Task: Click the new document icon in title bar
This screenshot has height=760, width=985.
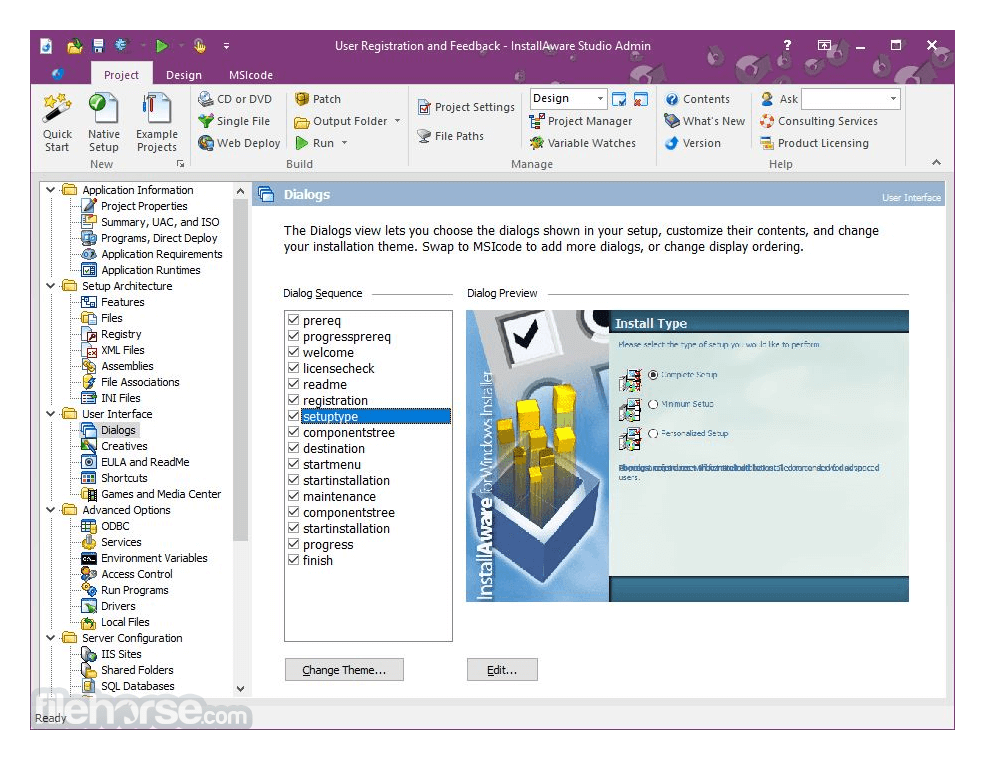Action: (46, 46)
